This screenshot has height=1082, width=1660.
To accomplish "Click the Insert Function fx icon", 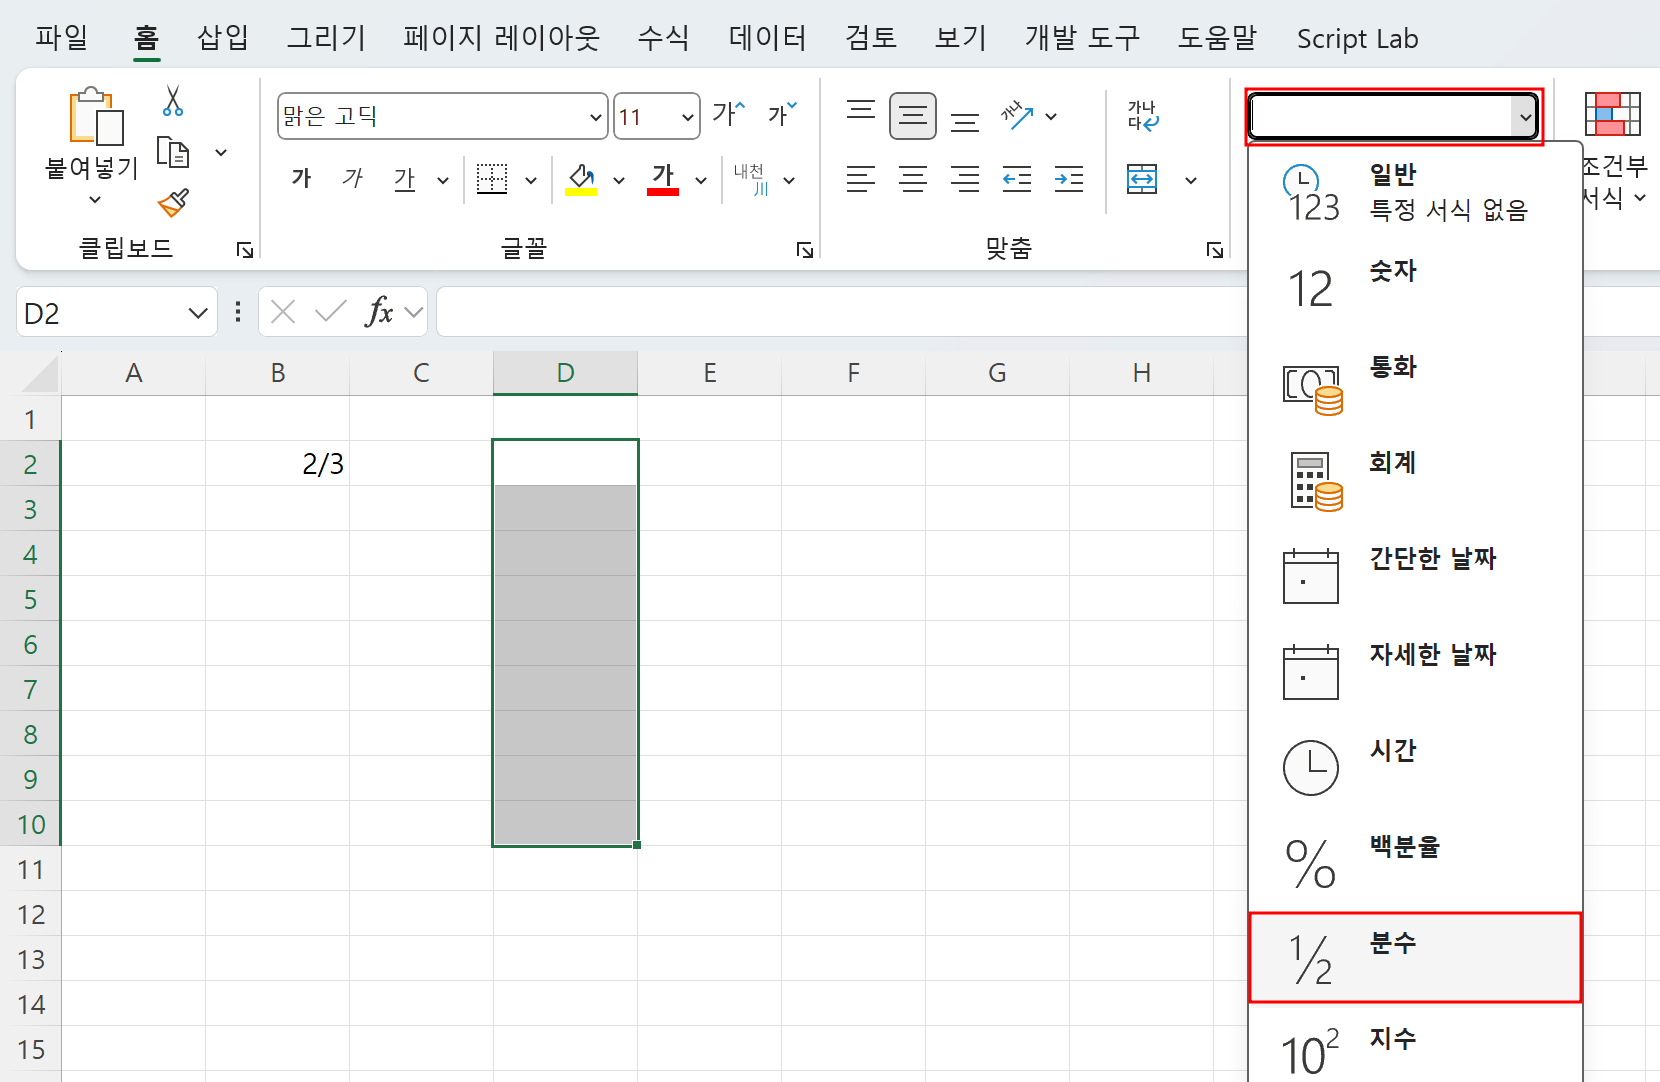I will 378,311.
